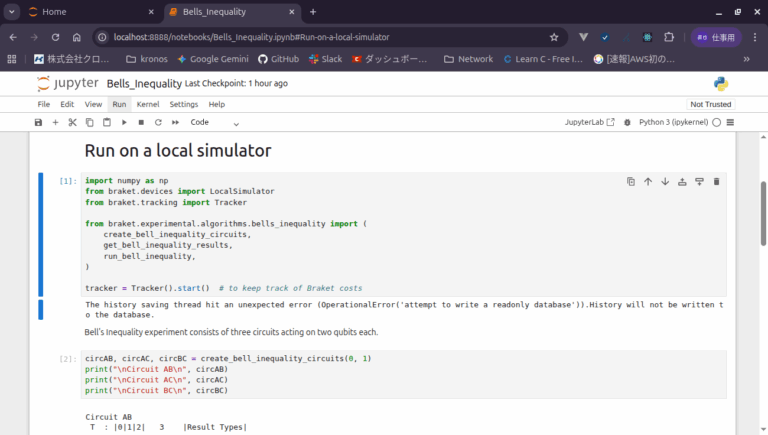This screenshot has width=768, height=435.
Task: Open a new browser tab
Action: coord(313,12)
